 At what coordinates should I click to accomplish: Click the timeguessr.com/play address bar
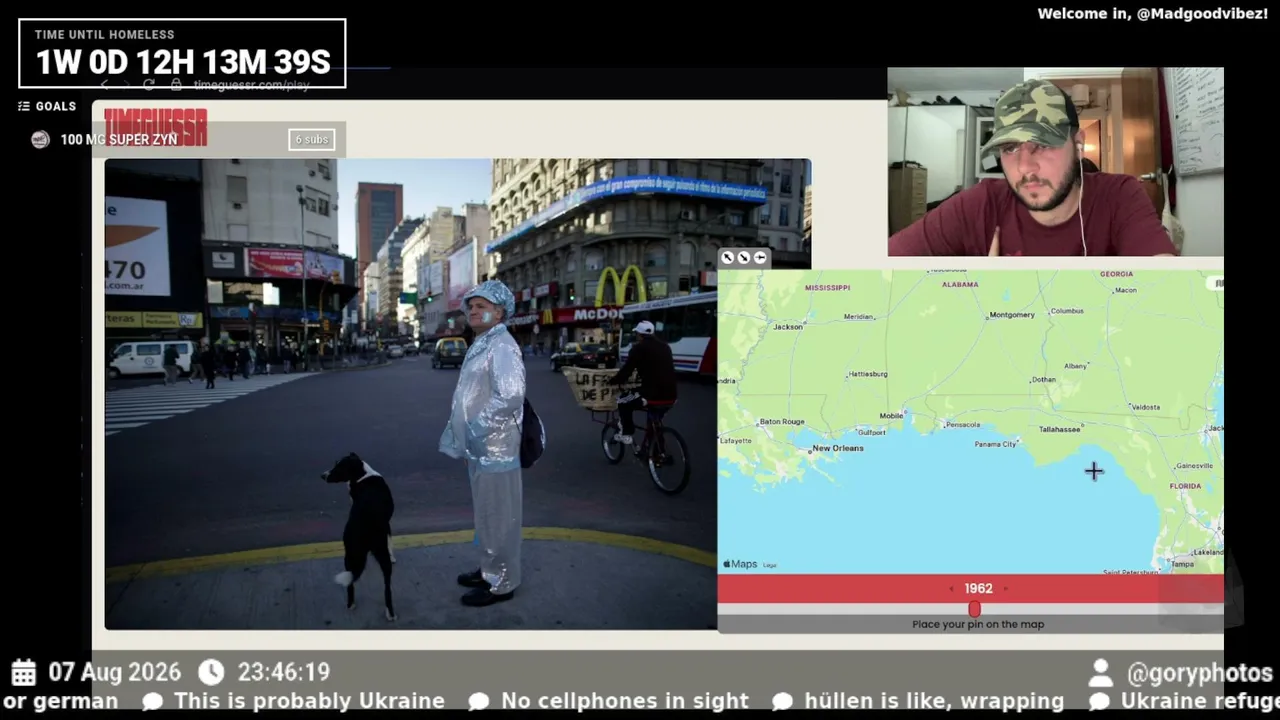click(252, 85)
